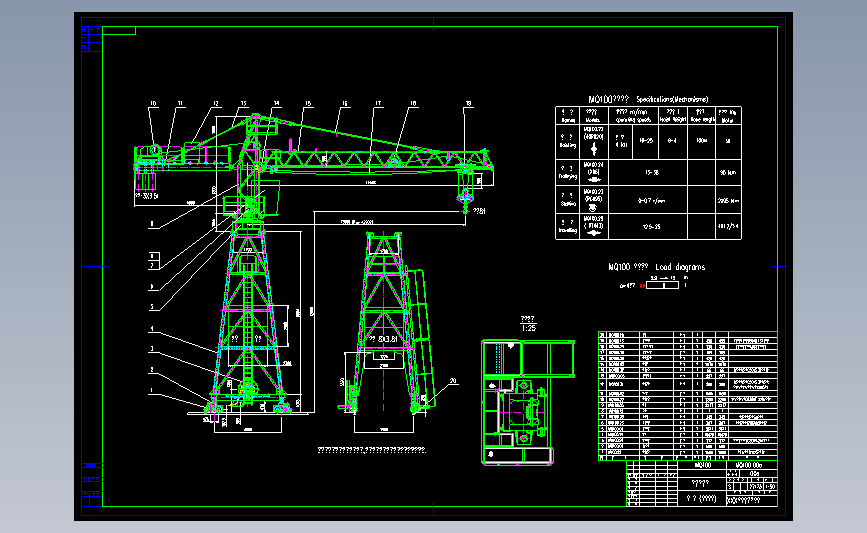This screenshot has height=533, width=867.
Task: Select callout number 20 beside the front view
Action: 453,381
